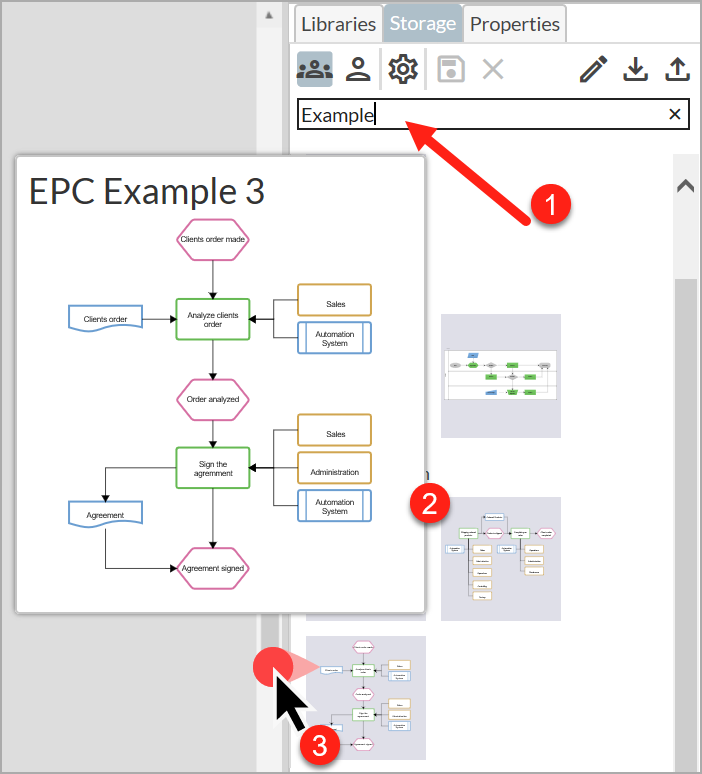Clear the search text with the x button
The image size is (702, 774).
[x=675, y=114]
